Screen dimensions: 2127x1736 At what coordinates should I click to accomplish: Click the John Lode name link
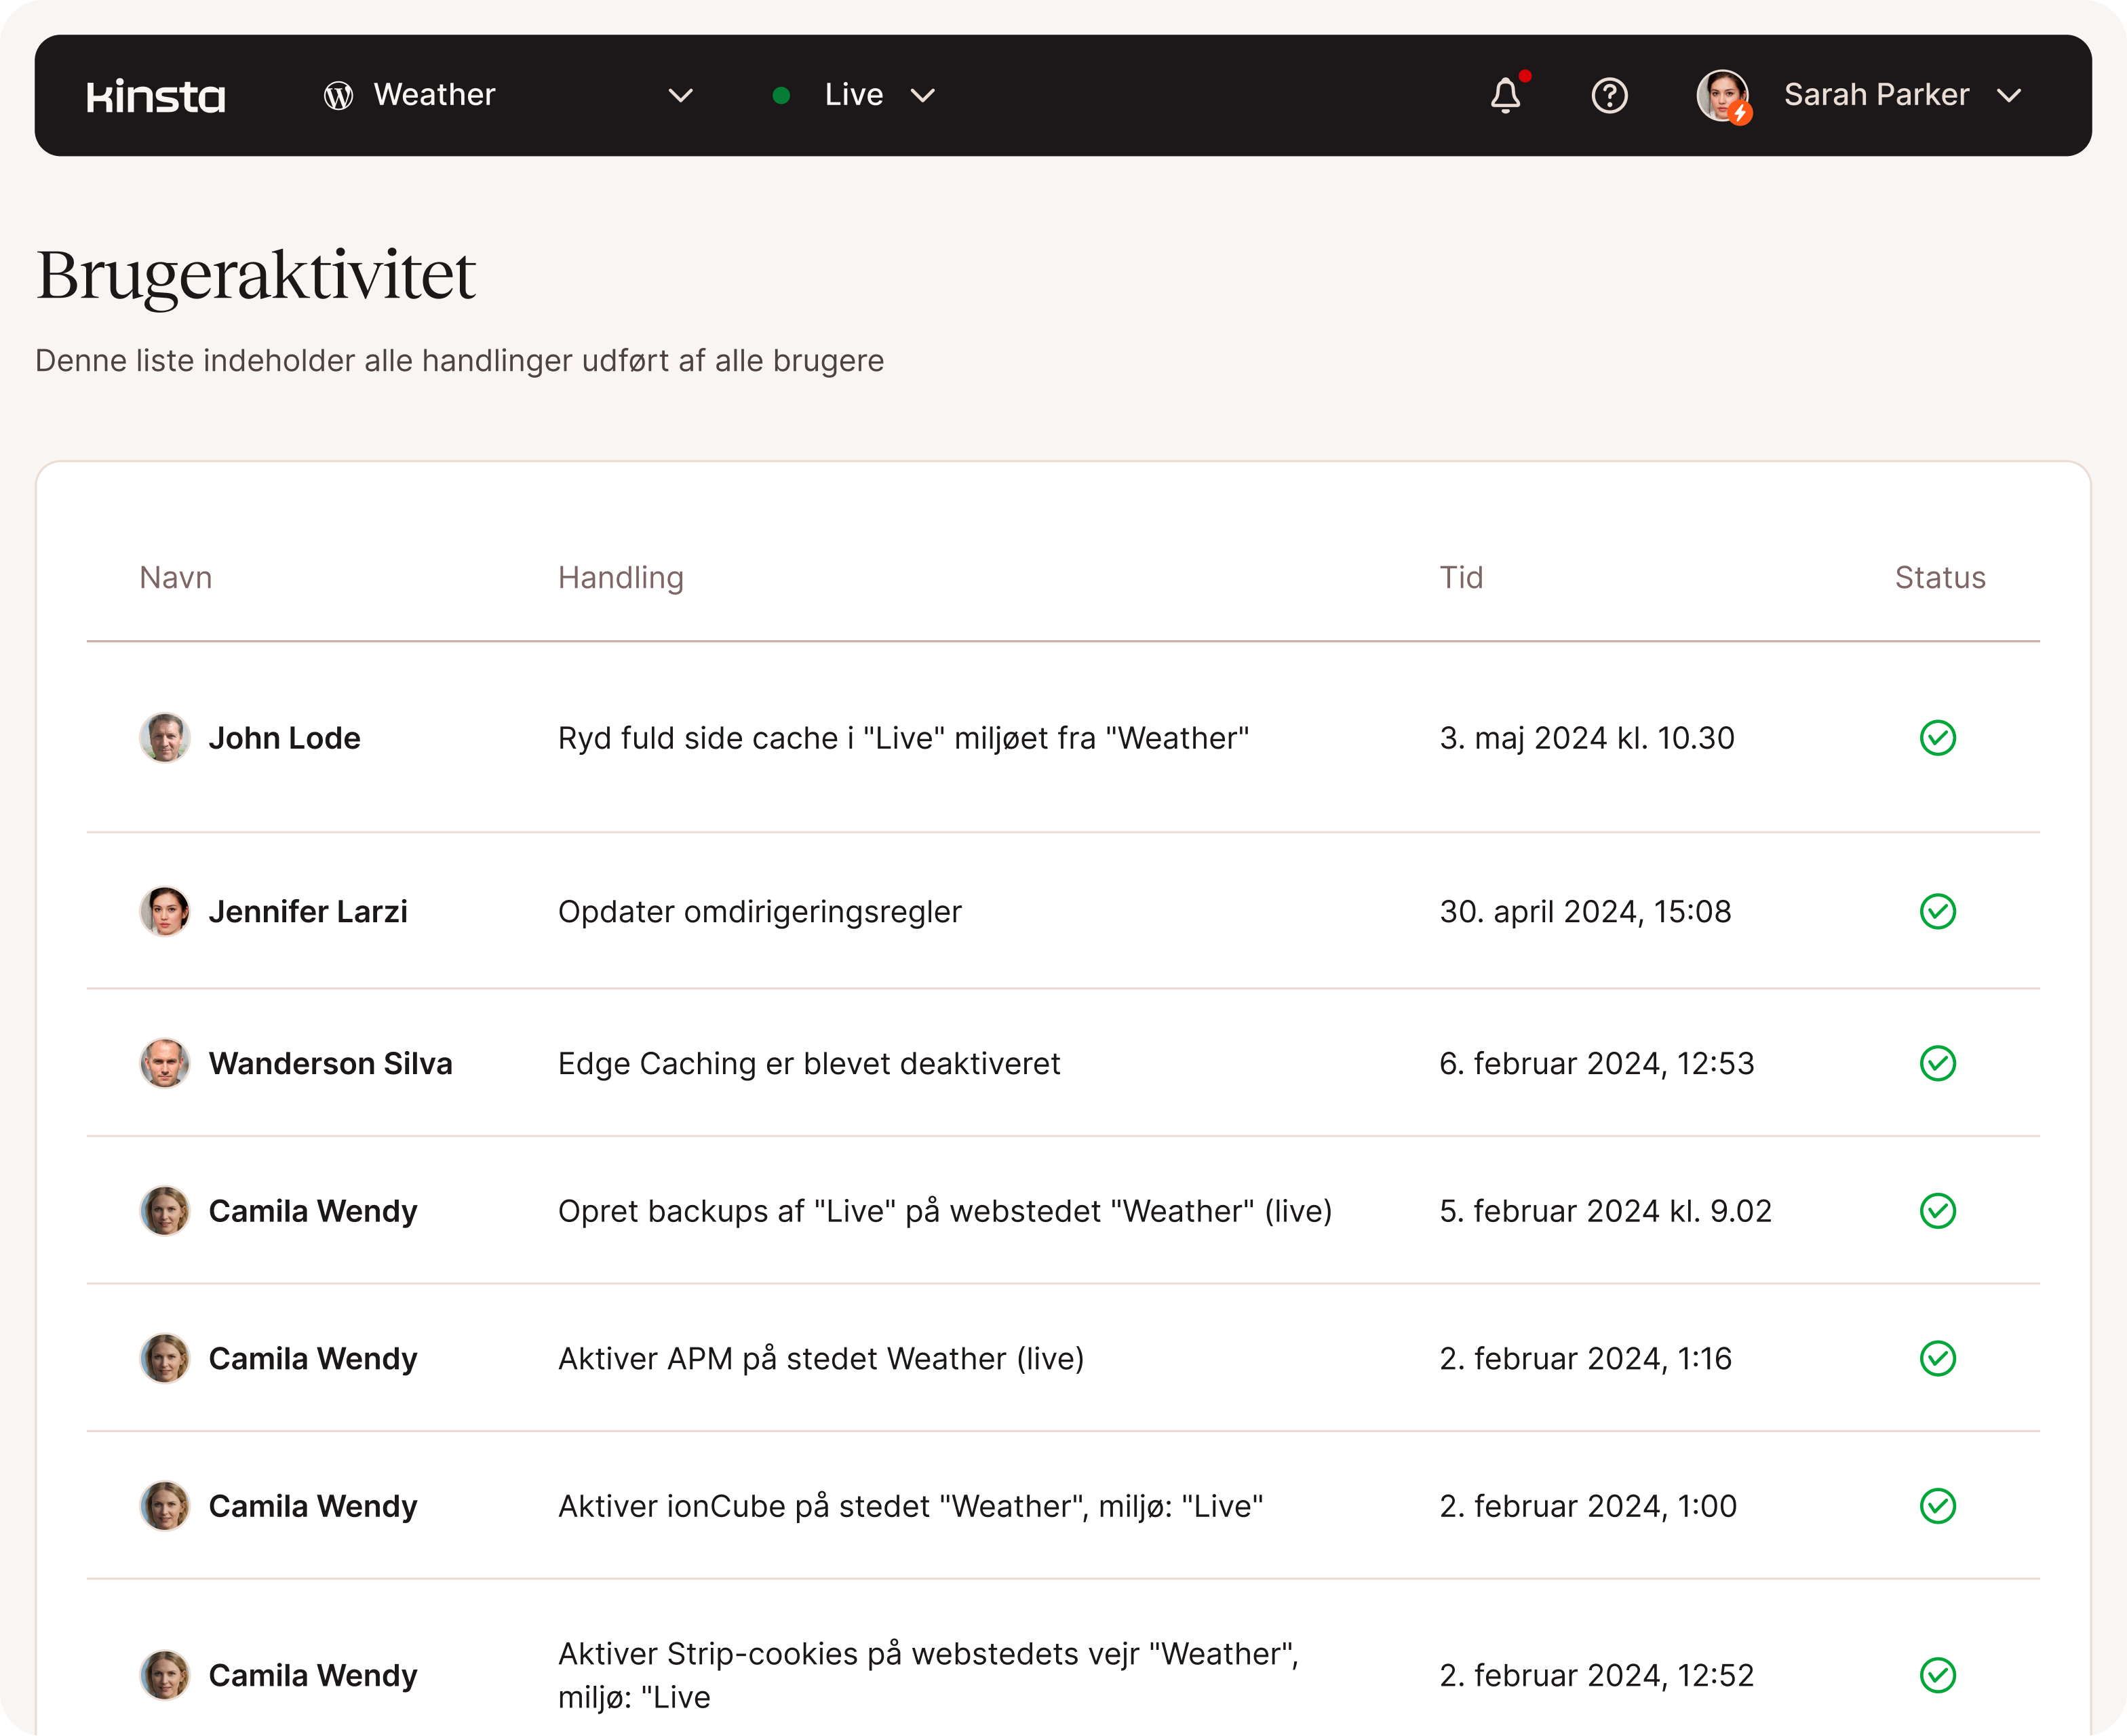pos(284,738)
